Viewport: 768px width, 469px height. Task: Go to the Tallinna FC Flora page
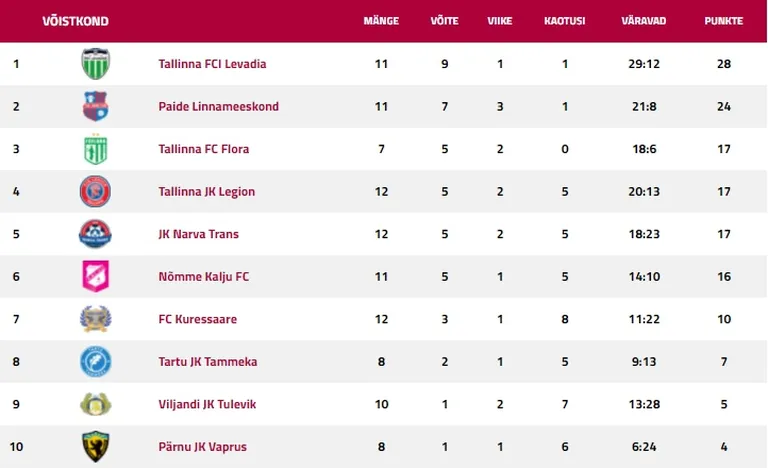click(204, 149)
